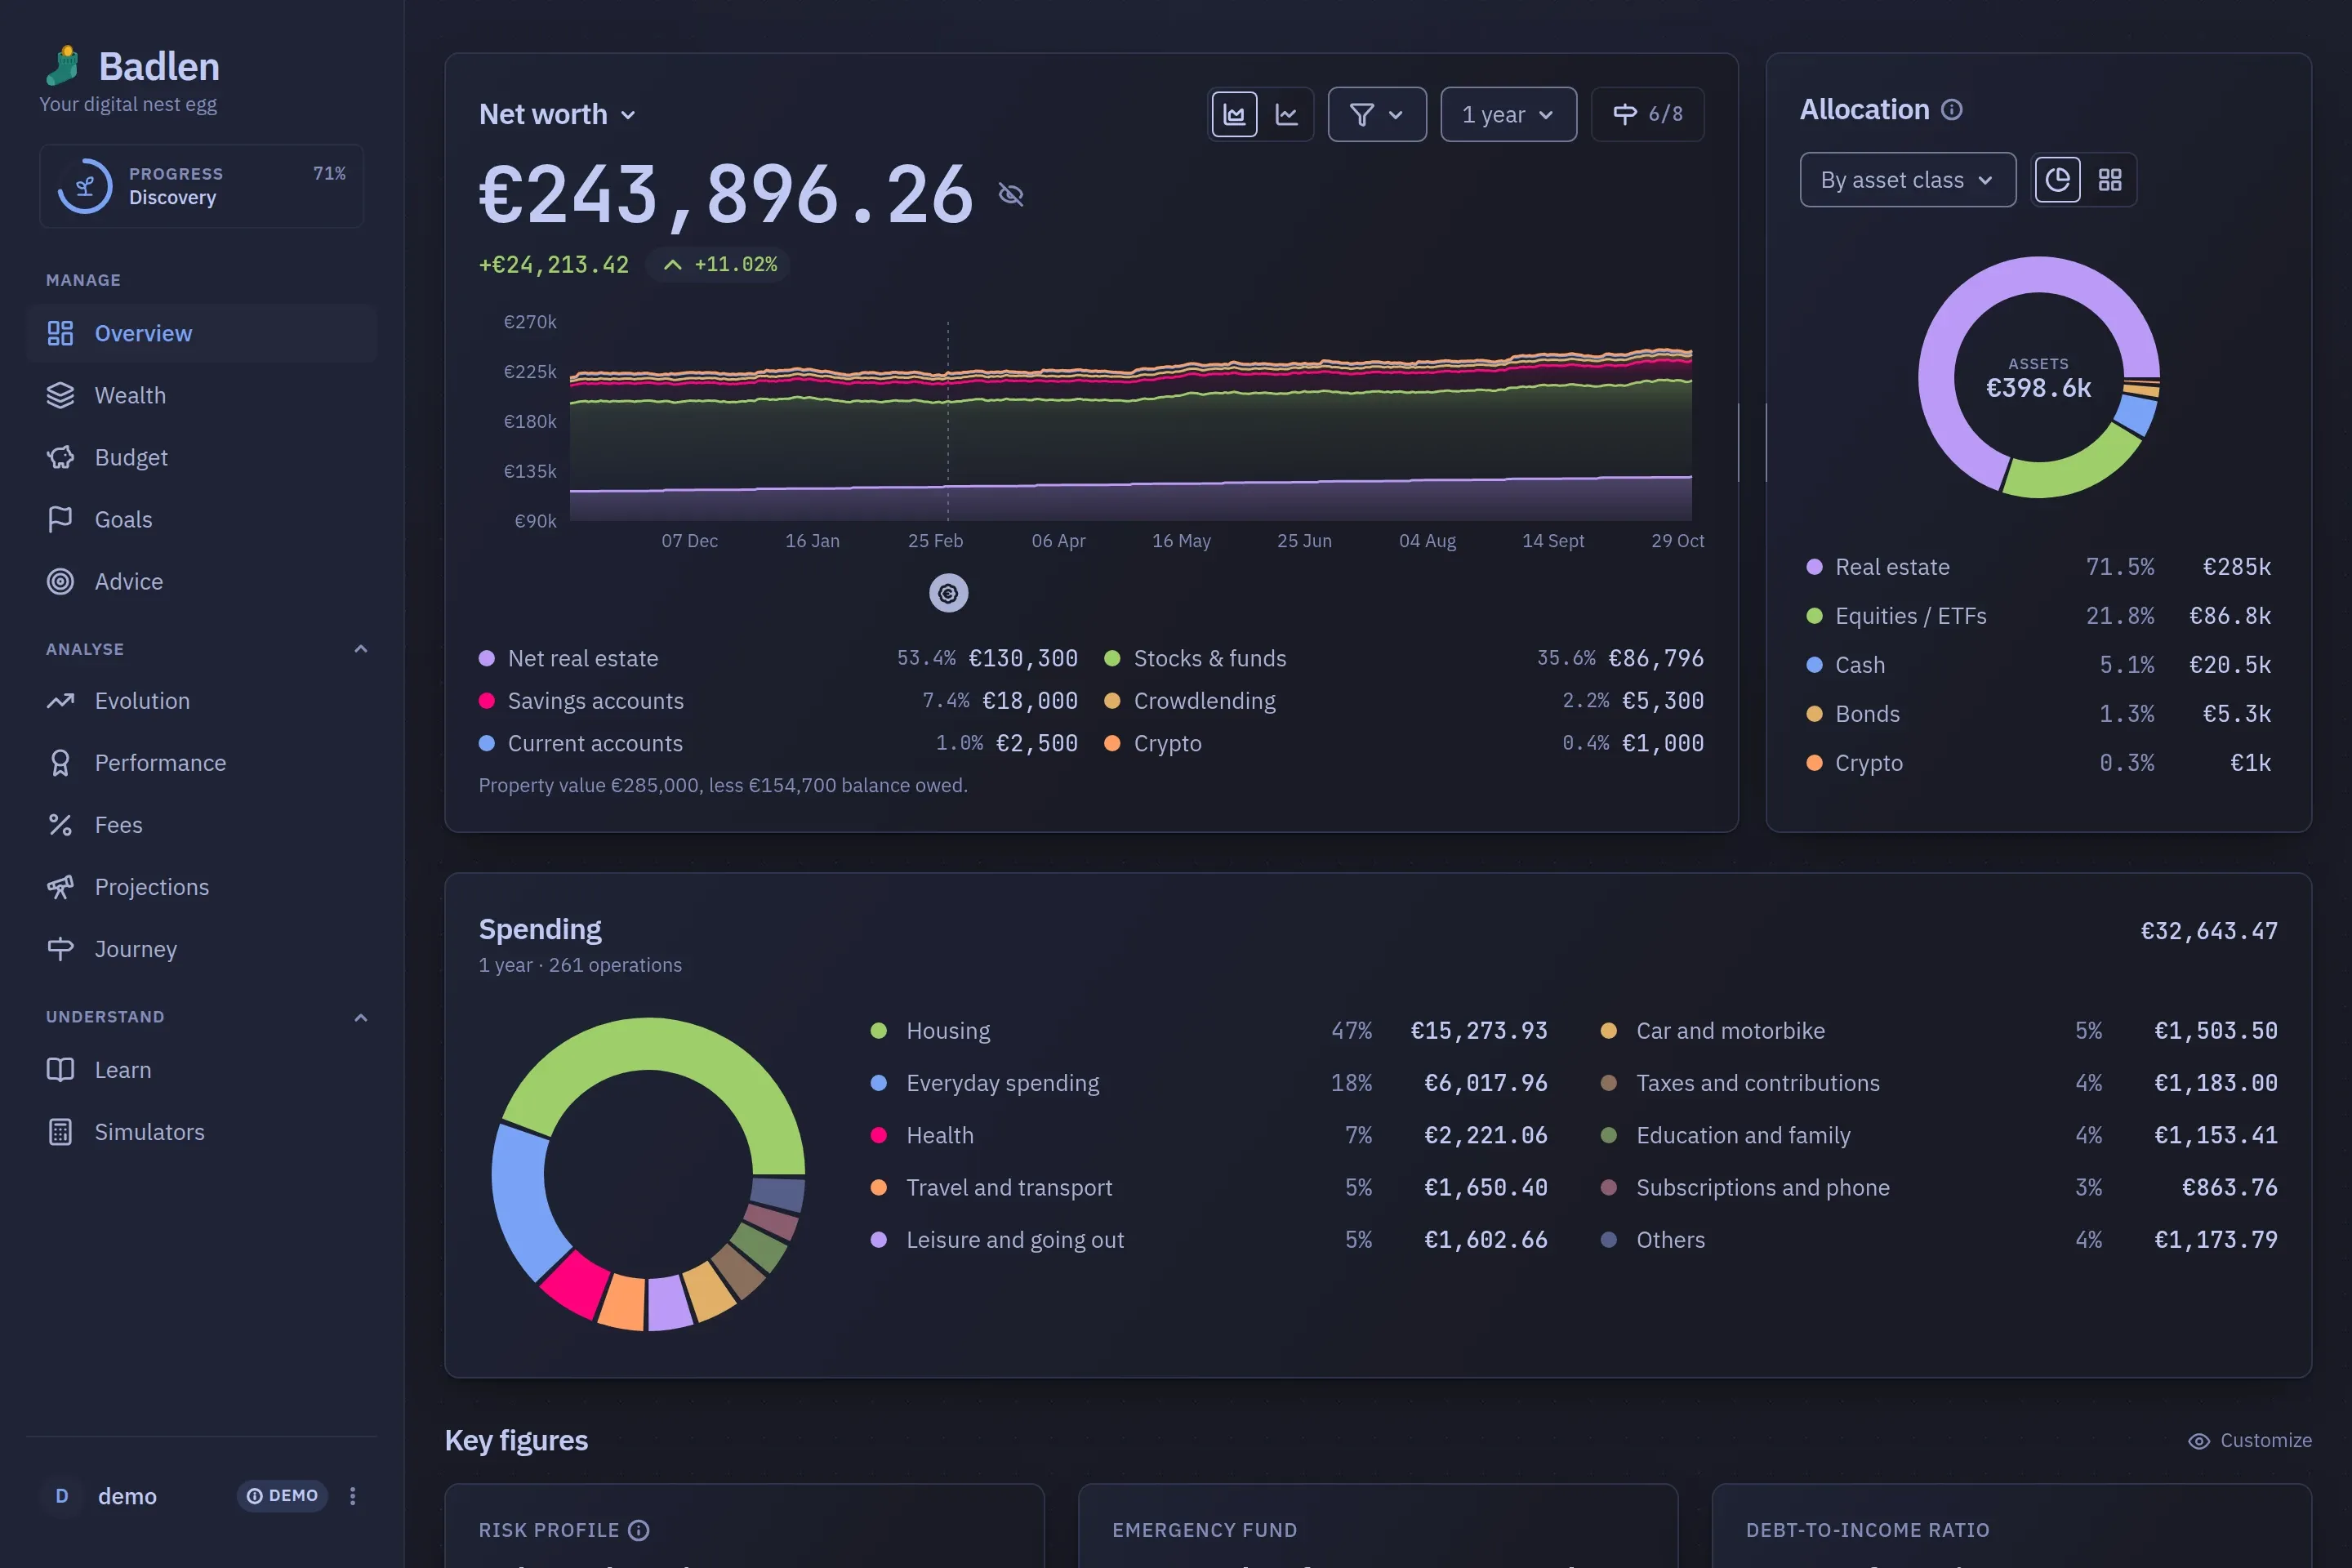This screenshot has height=1568, width=2352.
Task: Hide the net worth amount with eye icon
Action: coord(1011,194)
